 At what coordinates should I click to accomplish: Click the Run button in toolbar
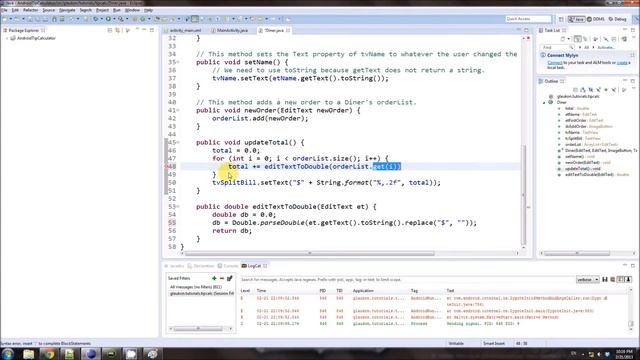(x=108, y=19)
